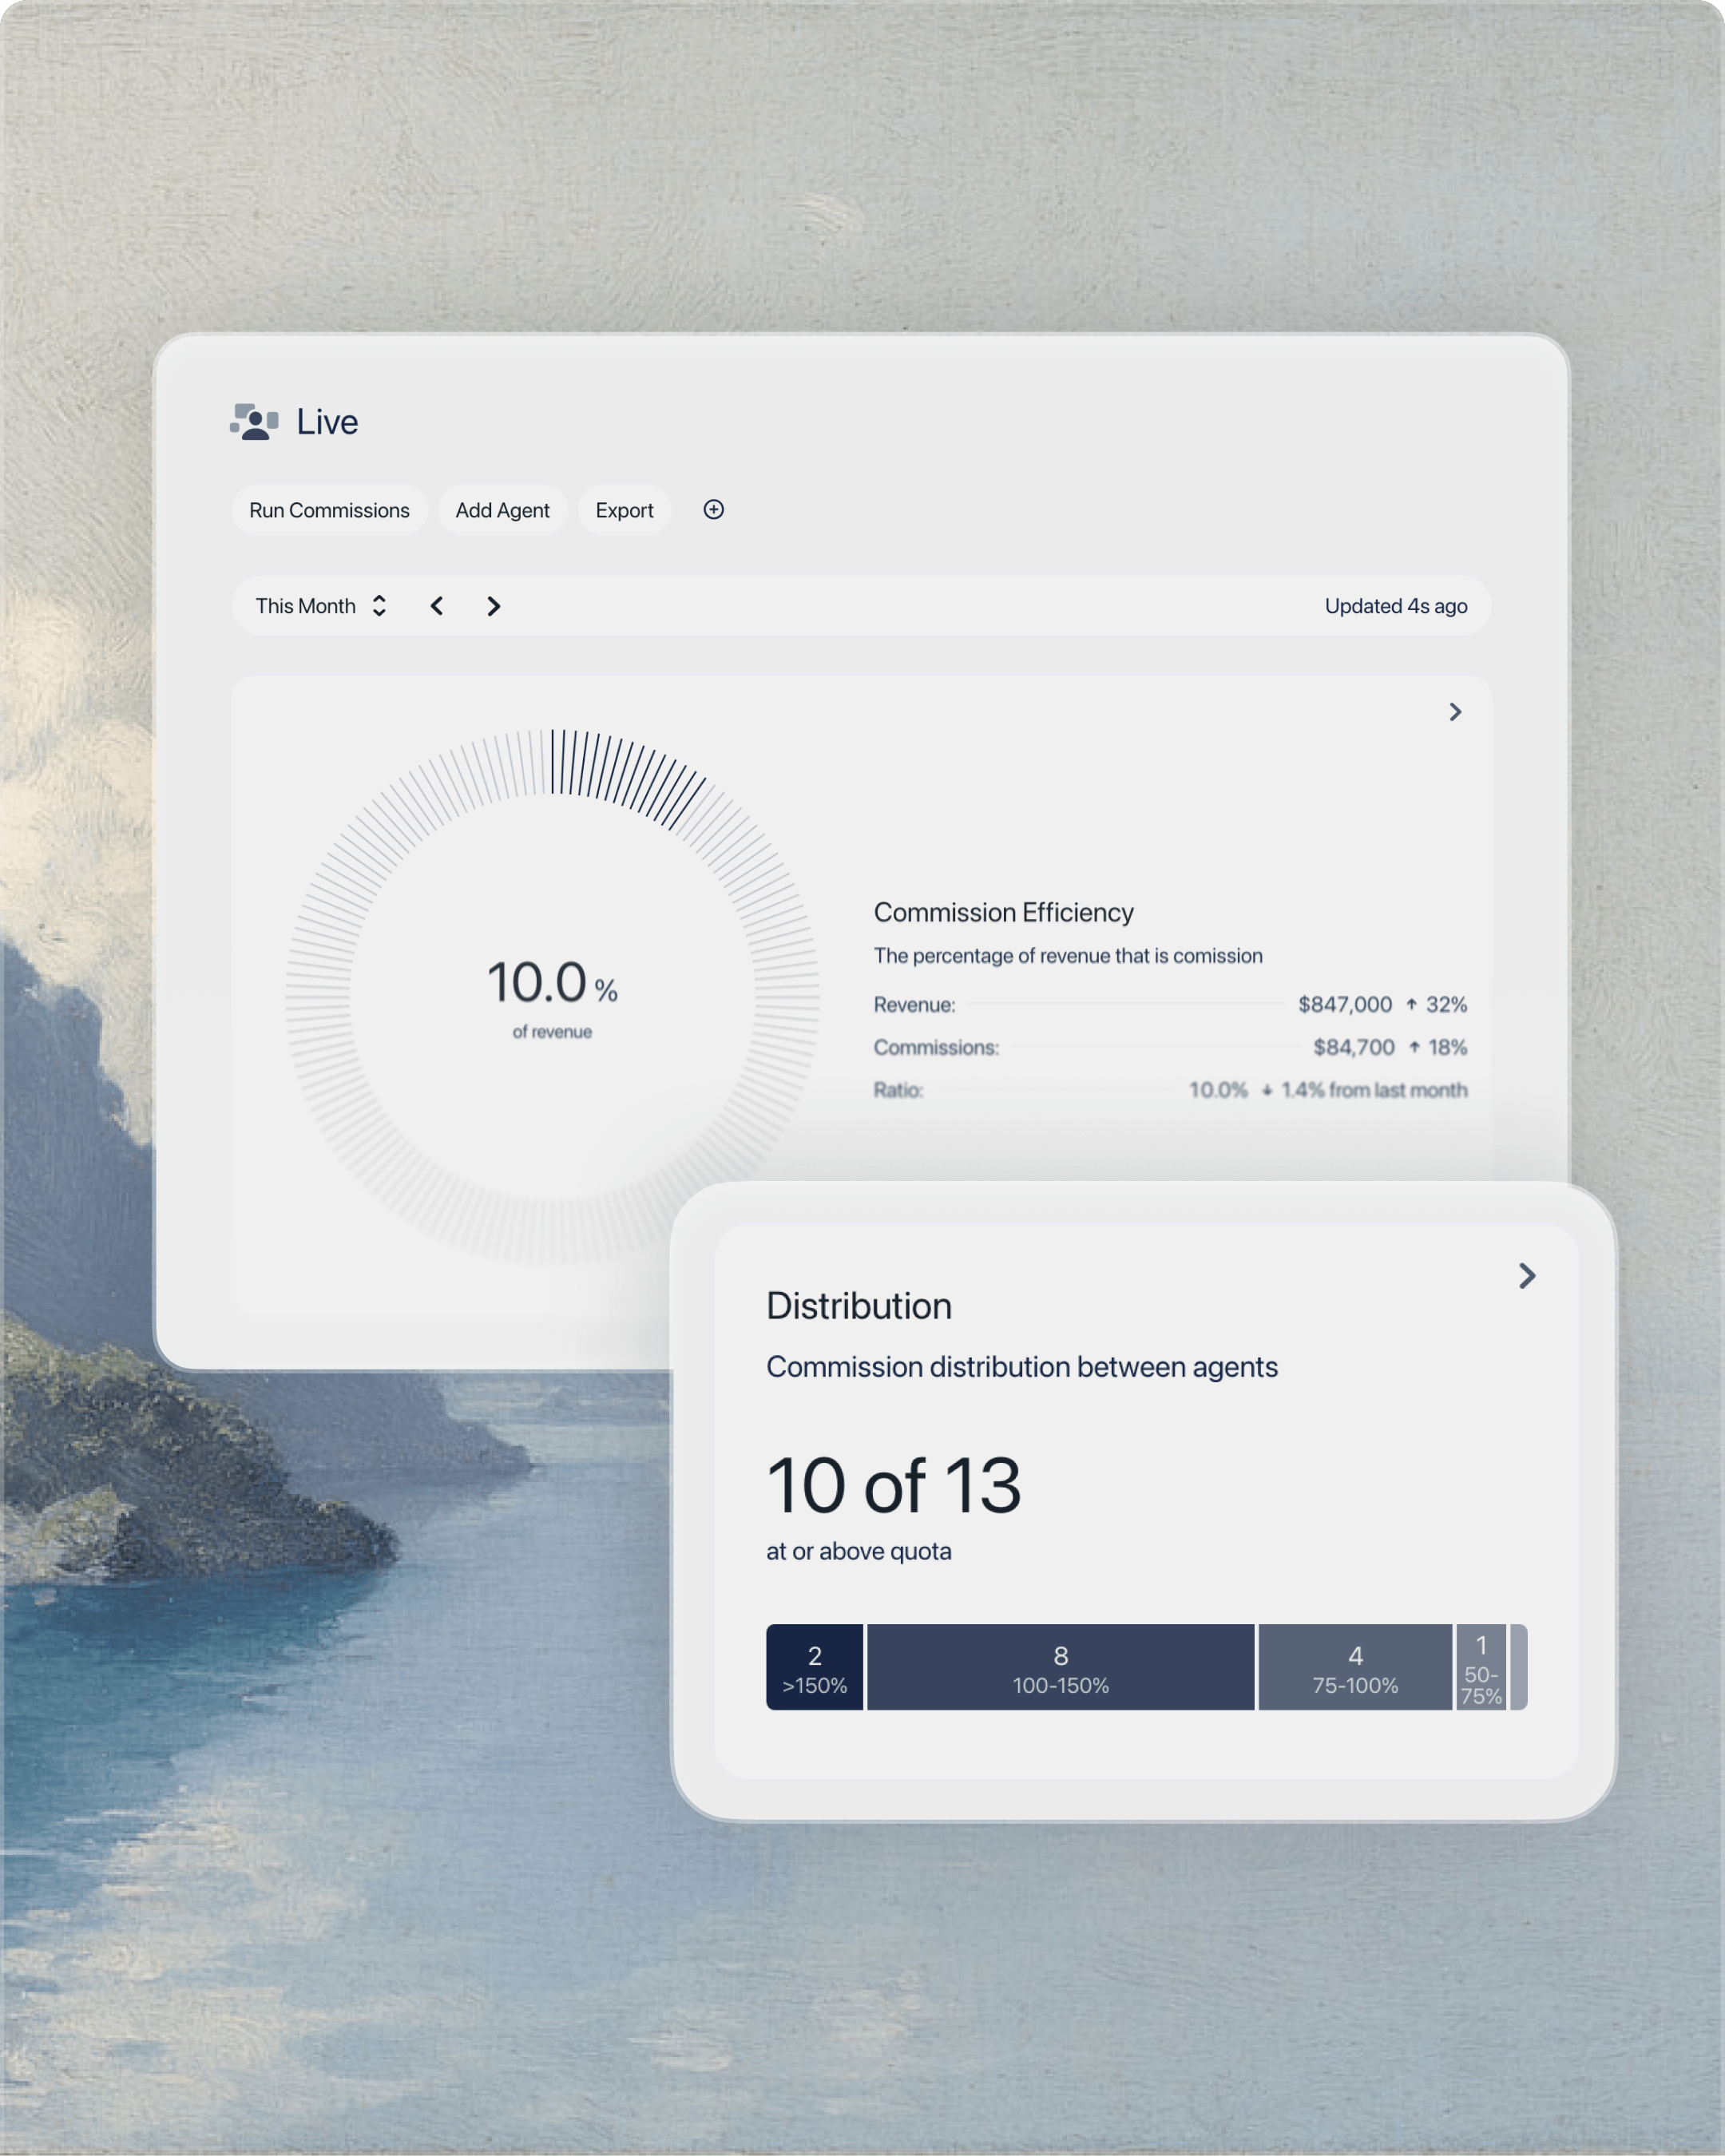Select the 50-75% distribution segment

[1480, 1668]
